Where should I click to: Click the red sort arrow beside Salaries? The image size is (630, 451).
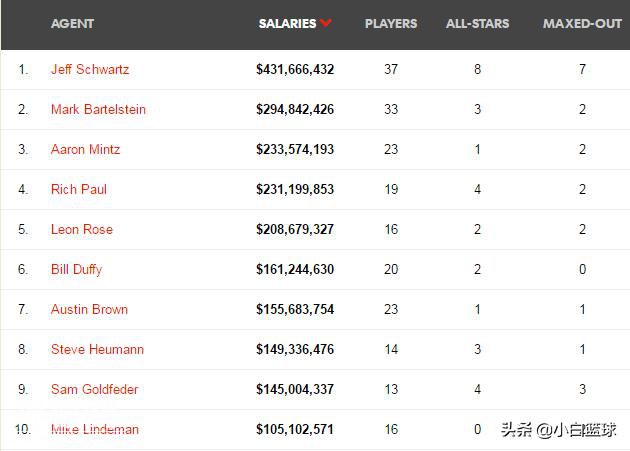(x=326, y=24)
